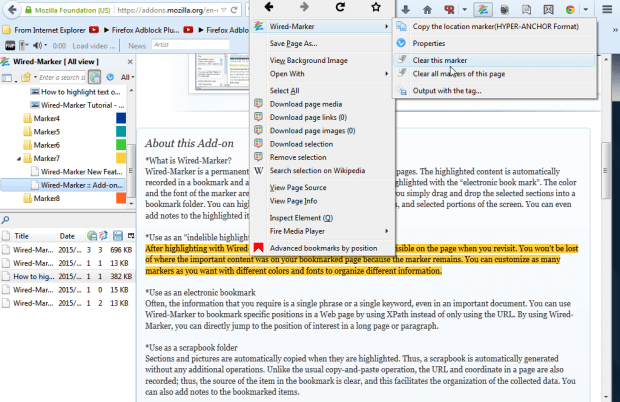Choose View Background Image
This screenshot has width=620, height=402.
tap(322, 60)
